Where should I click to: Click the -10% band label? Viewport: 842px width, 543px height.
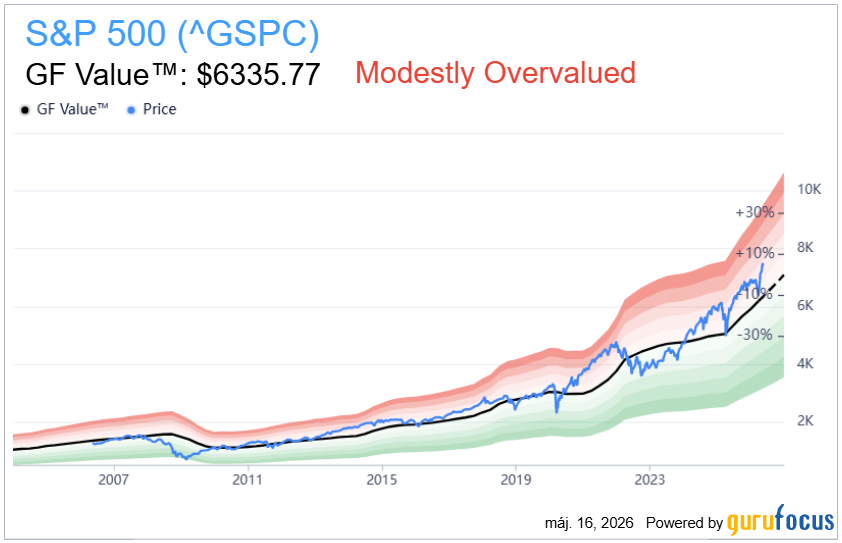[x=755, y=294]
